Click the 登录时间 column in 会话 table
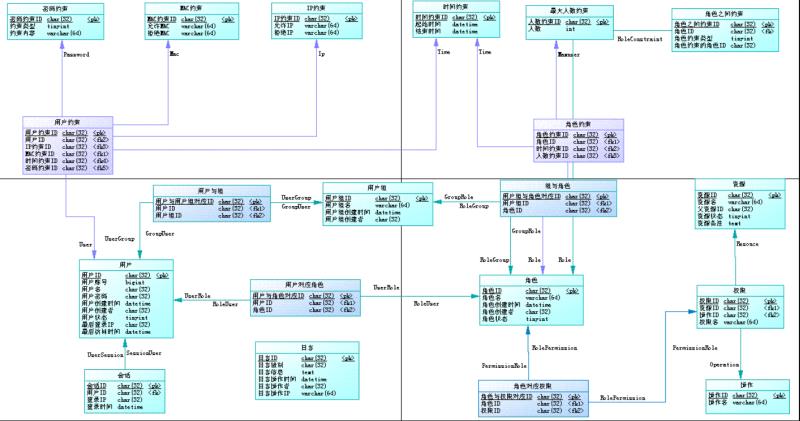The image size is (800, 421). pyautogui.click(x=124, y=407)
